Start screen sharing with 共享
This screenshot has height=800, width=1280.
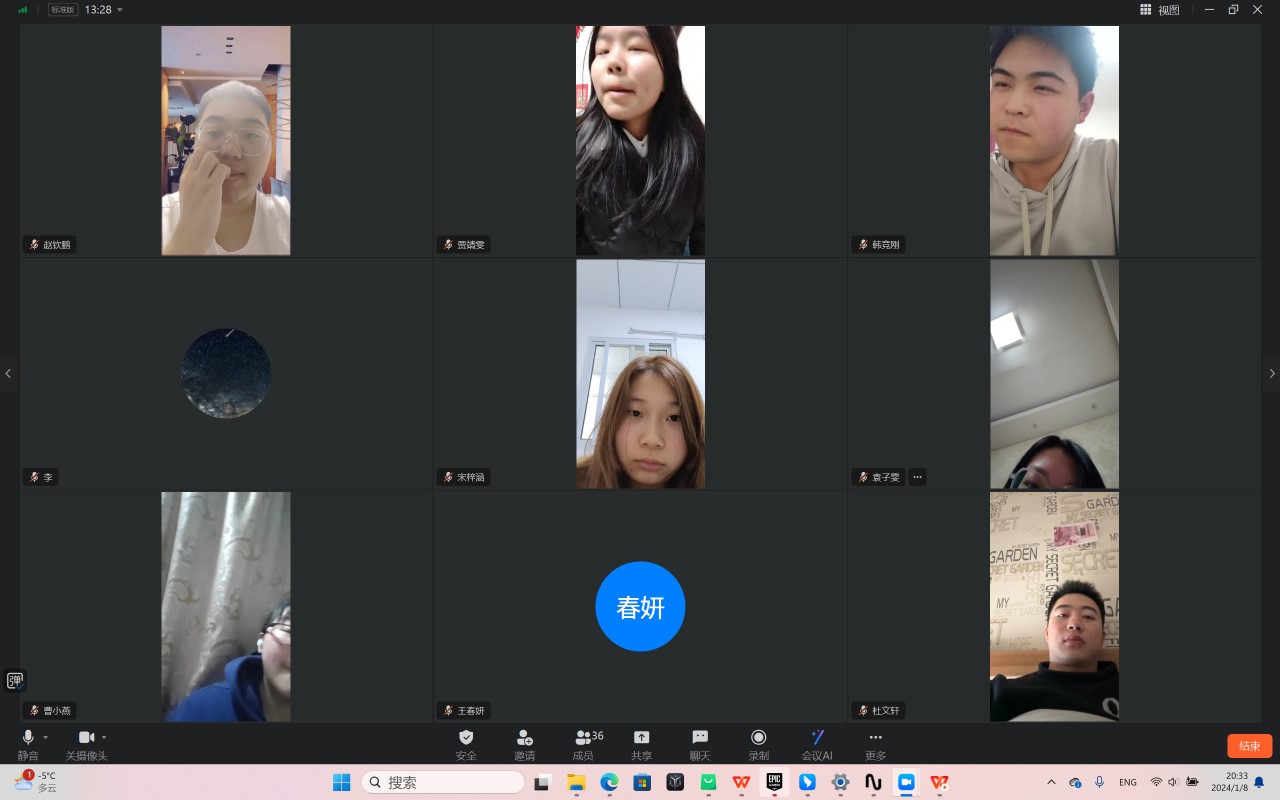coord(642,744)
